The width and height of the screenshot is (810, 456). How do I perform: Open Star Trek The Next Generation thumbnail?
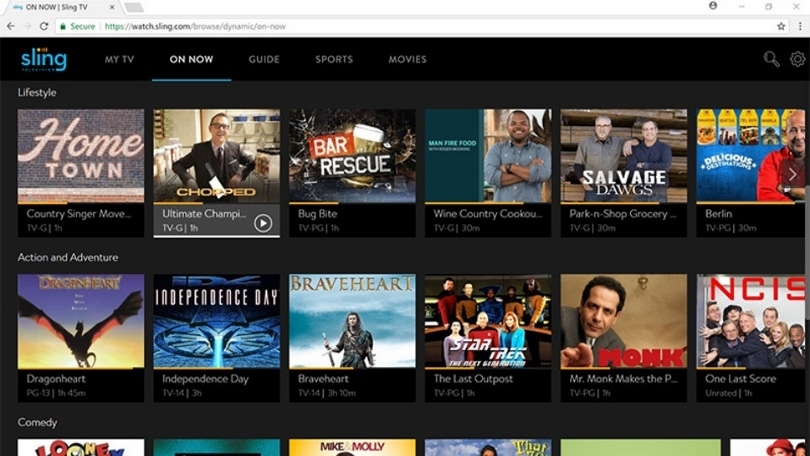point(488,321)
